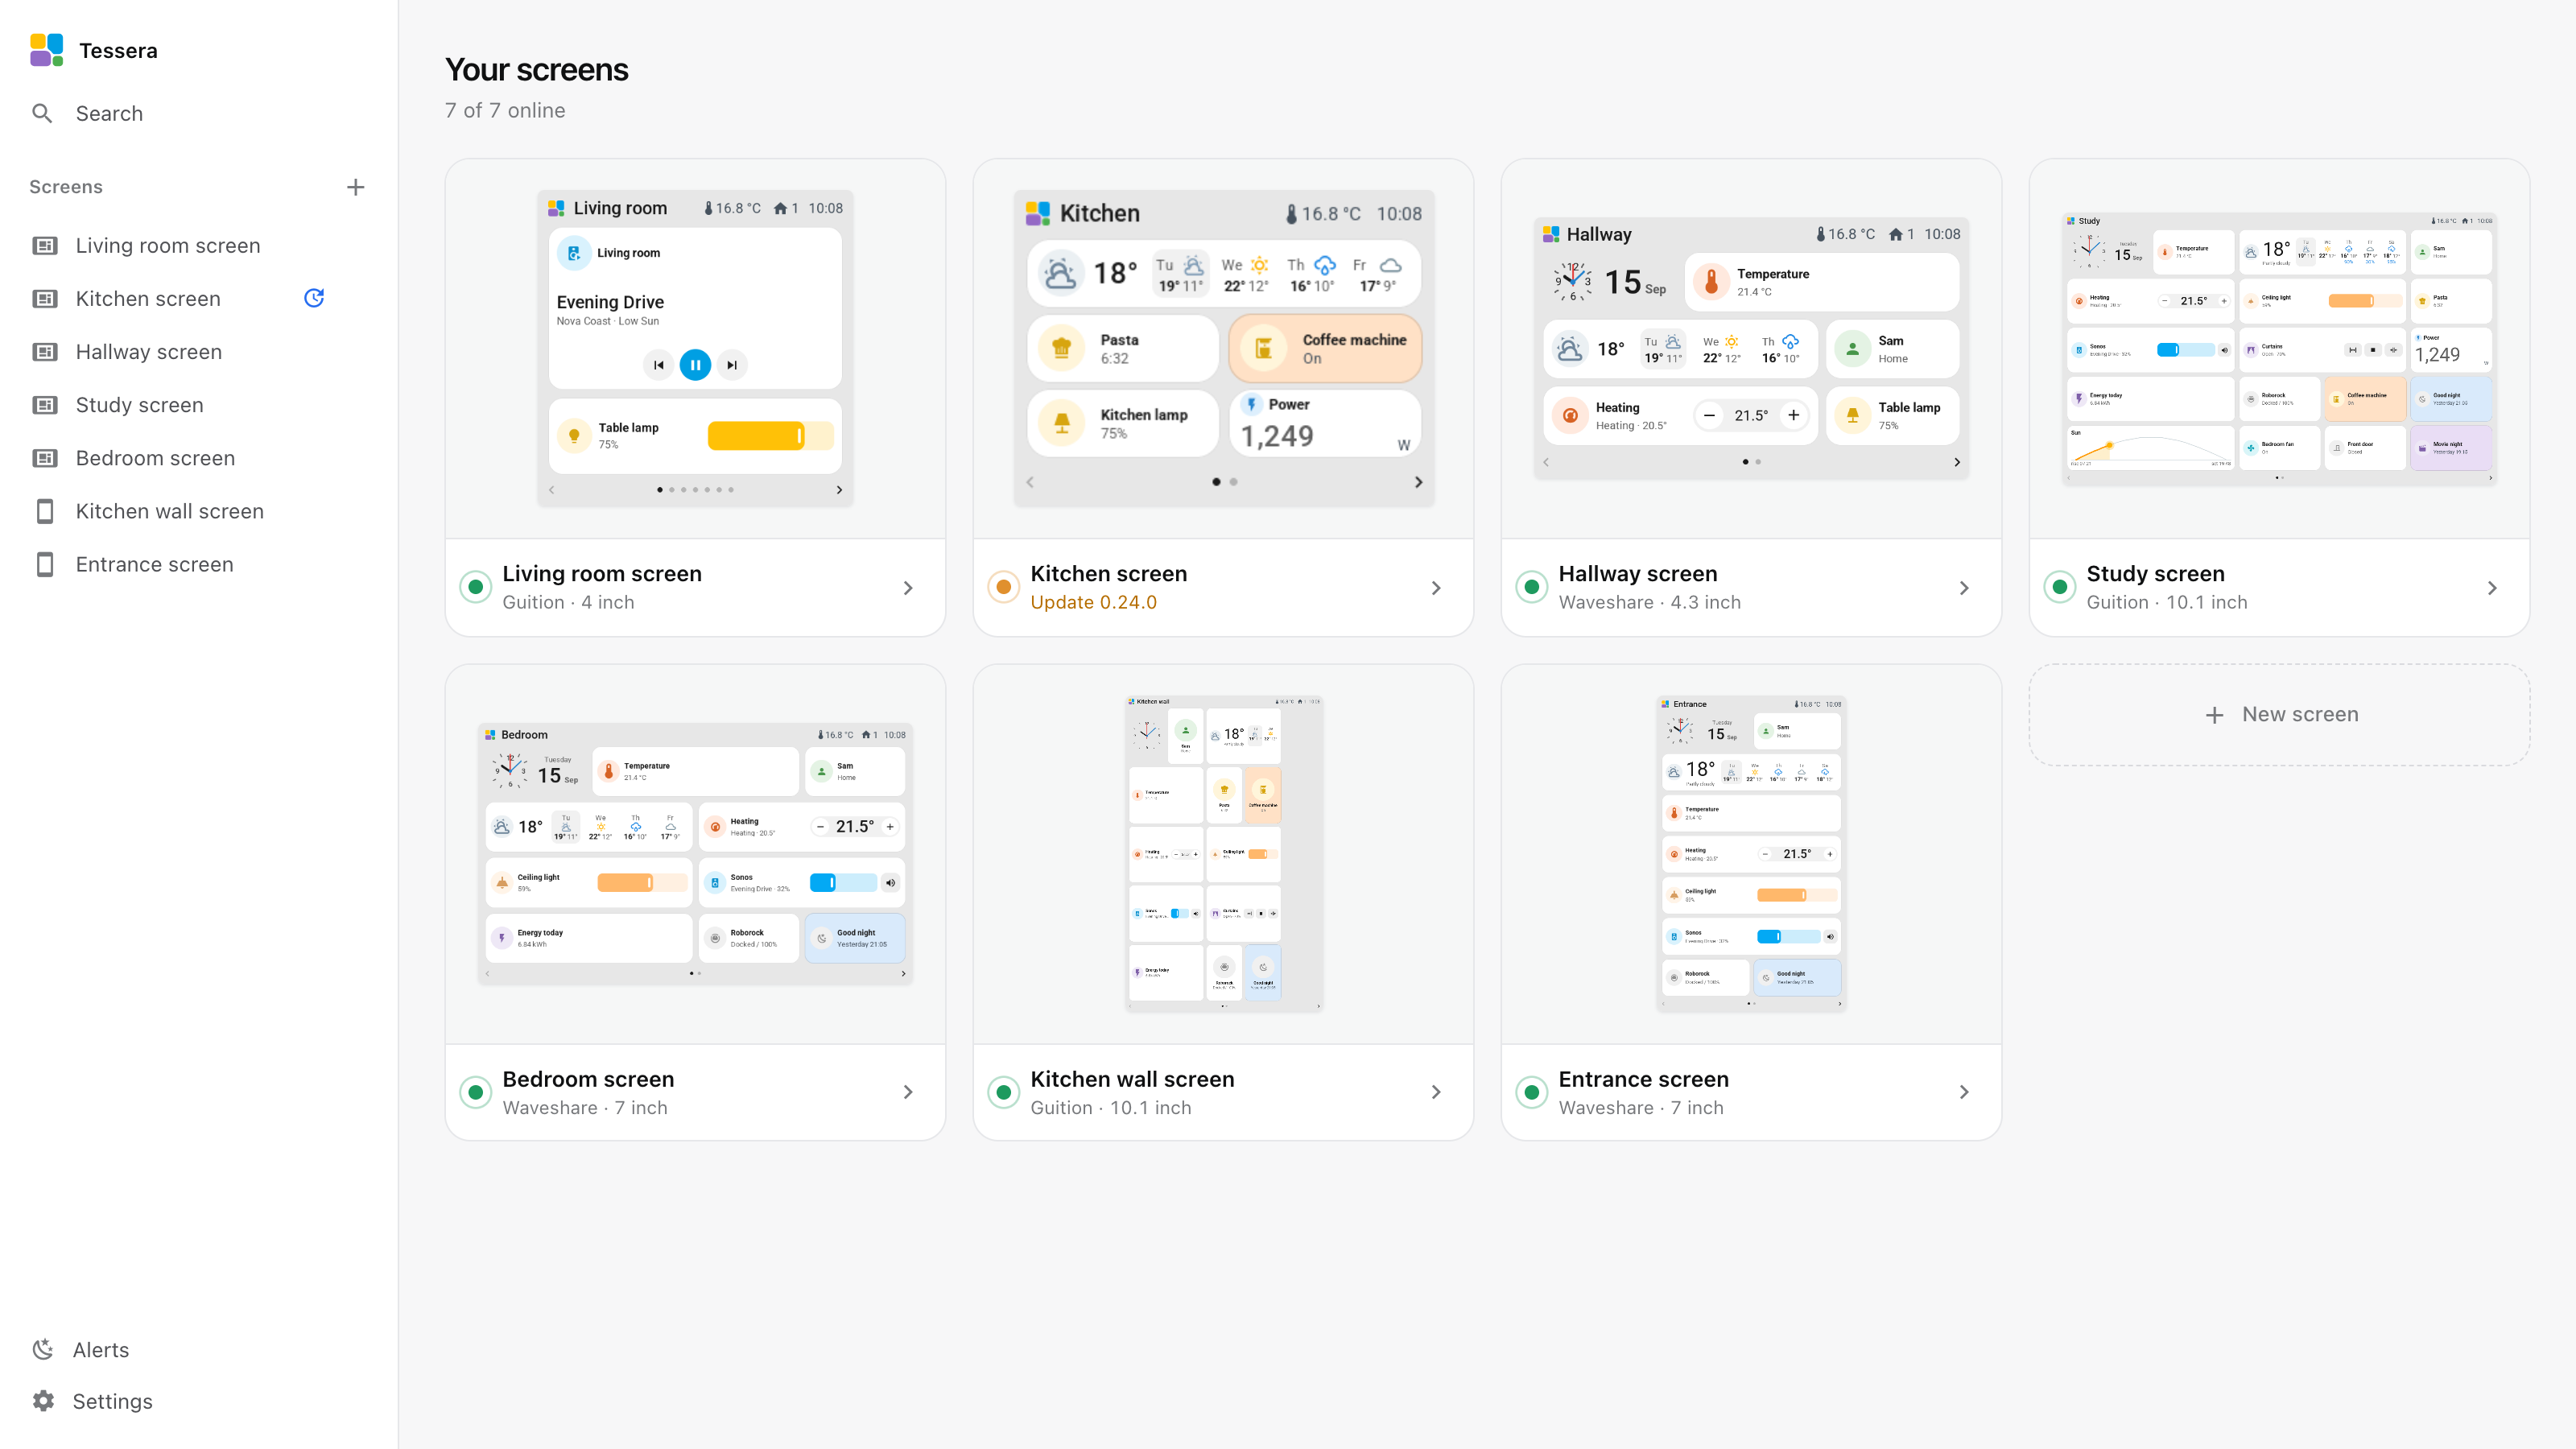Select Bedroom screen in sidebar
This screenshot has height=1449, width=2576.
click(156, 457)
